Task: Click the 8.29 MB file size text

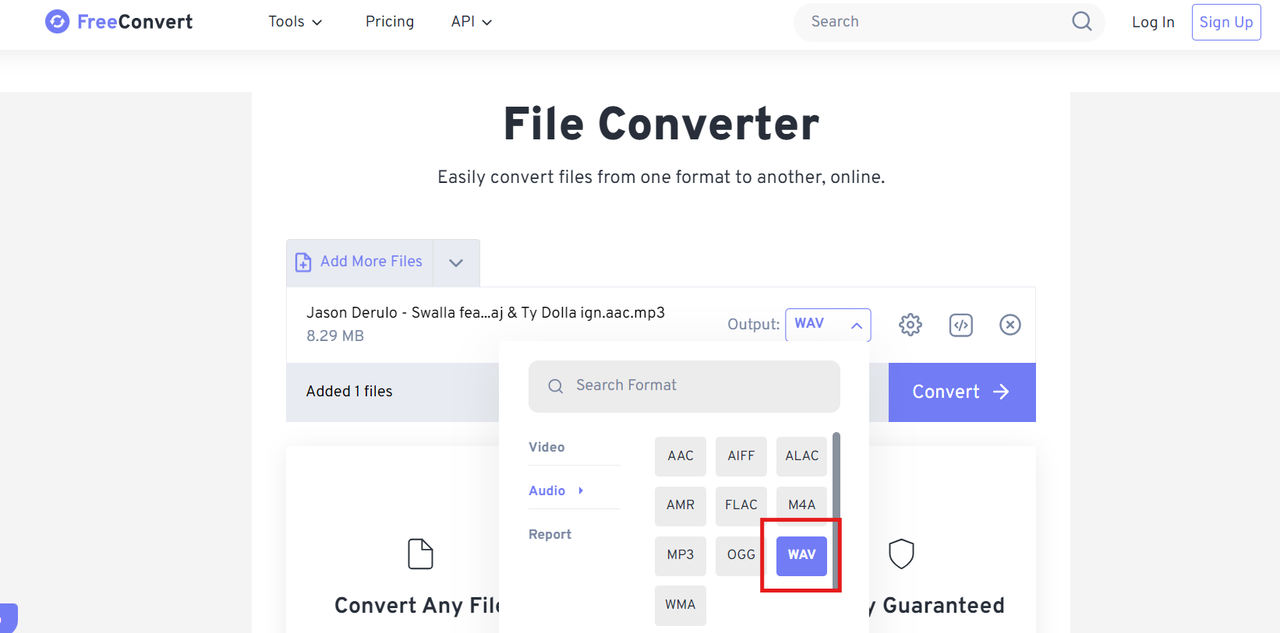Action: [335, 337]
